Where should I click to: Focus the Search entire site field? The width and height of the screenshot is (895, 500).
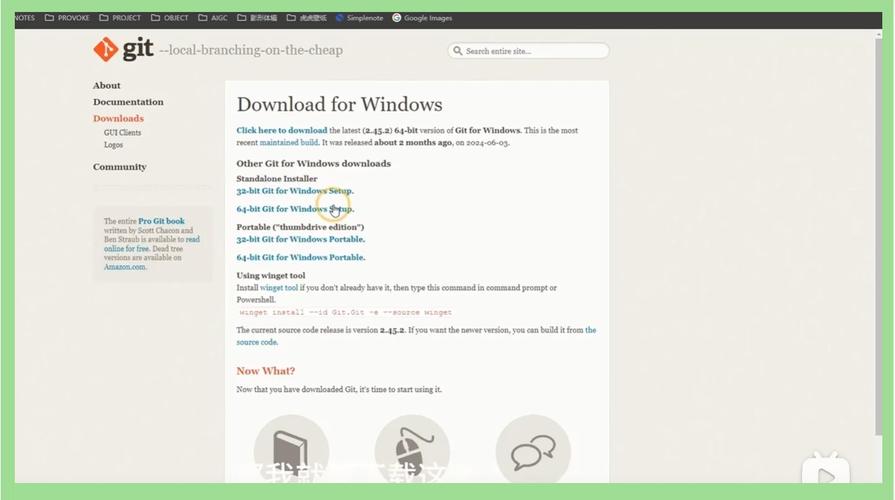point(528,51)
